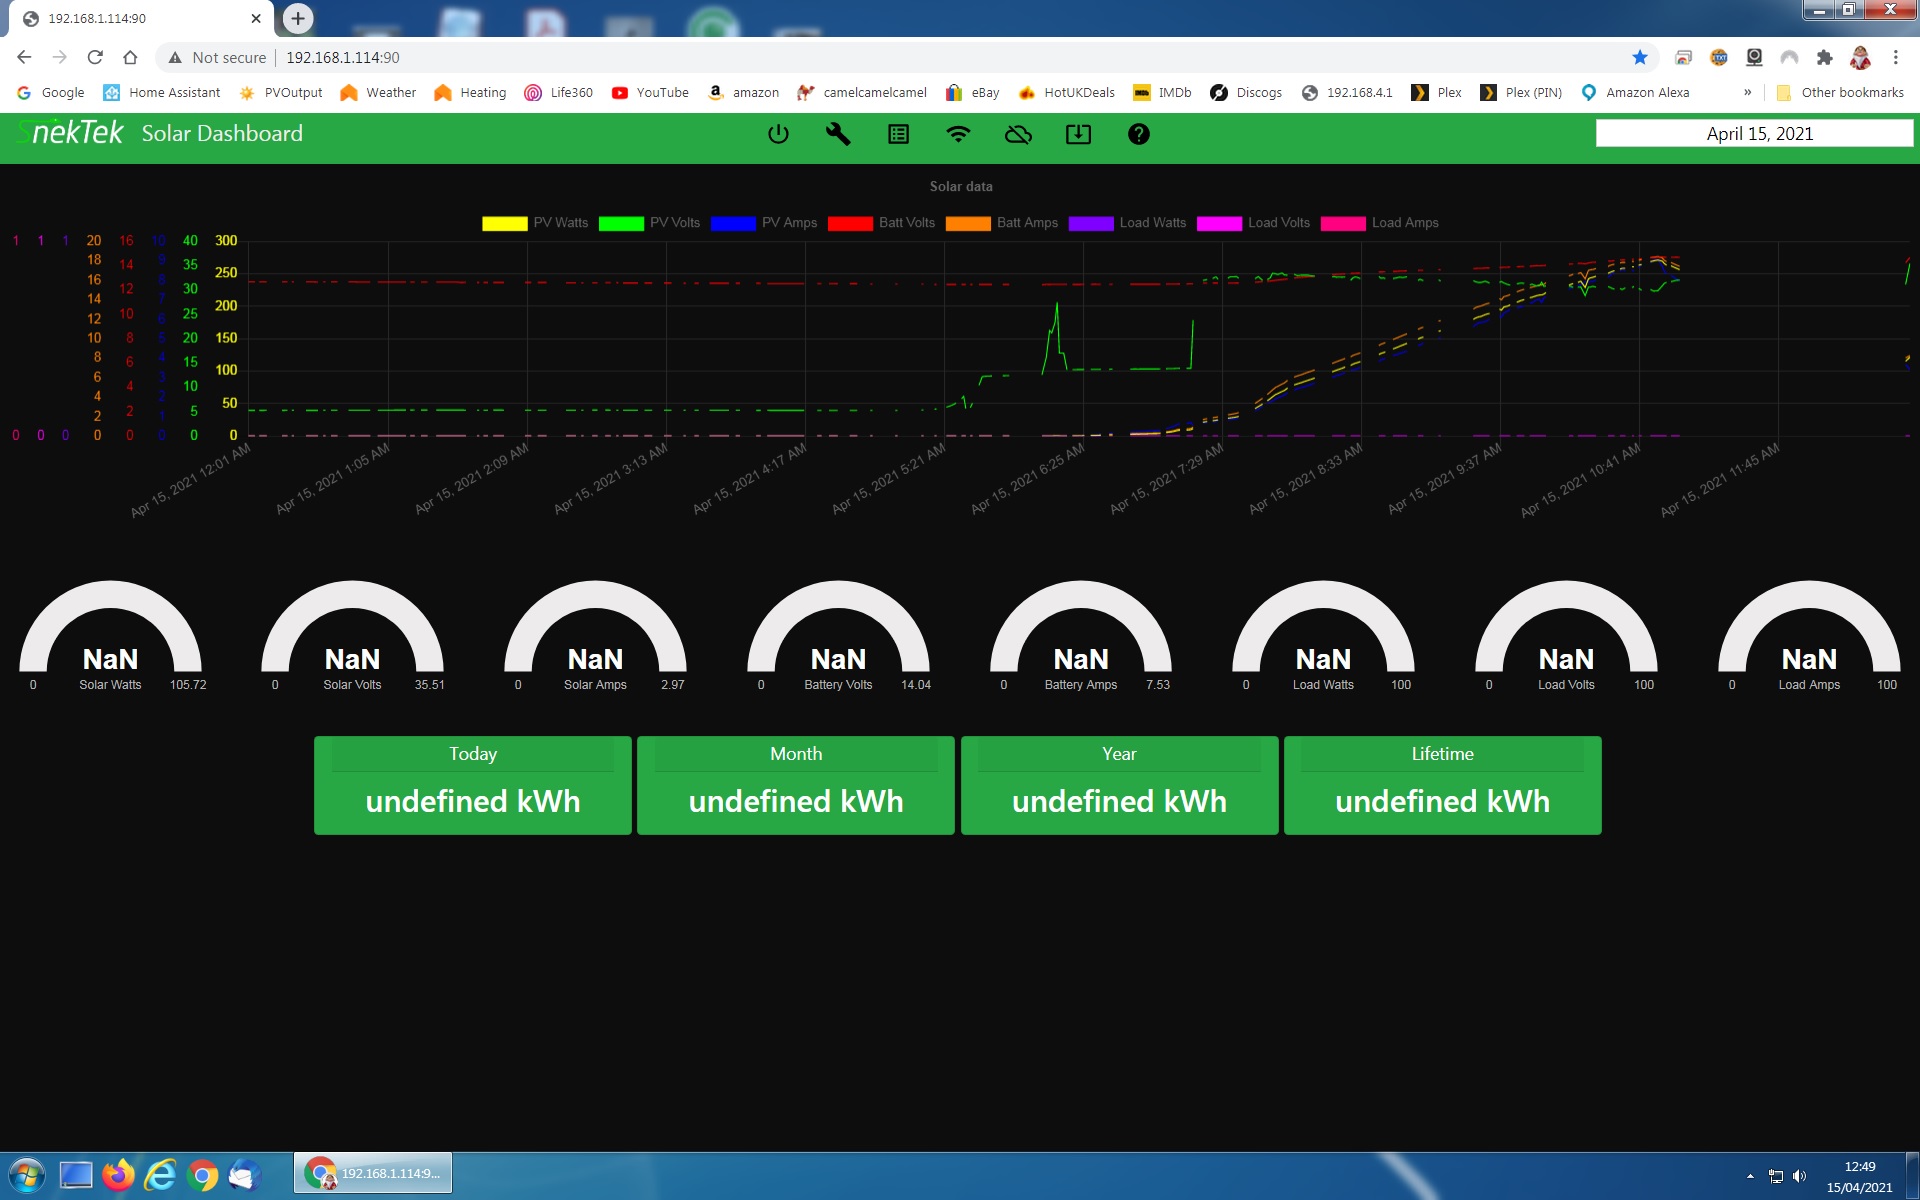Open Firefox from the taskbar
The image size is (1920, 1200).
(x=118, y=1174)
